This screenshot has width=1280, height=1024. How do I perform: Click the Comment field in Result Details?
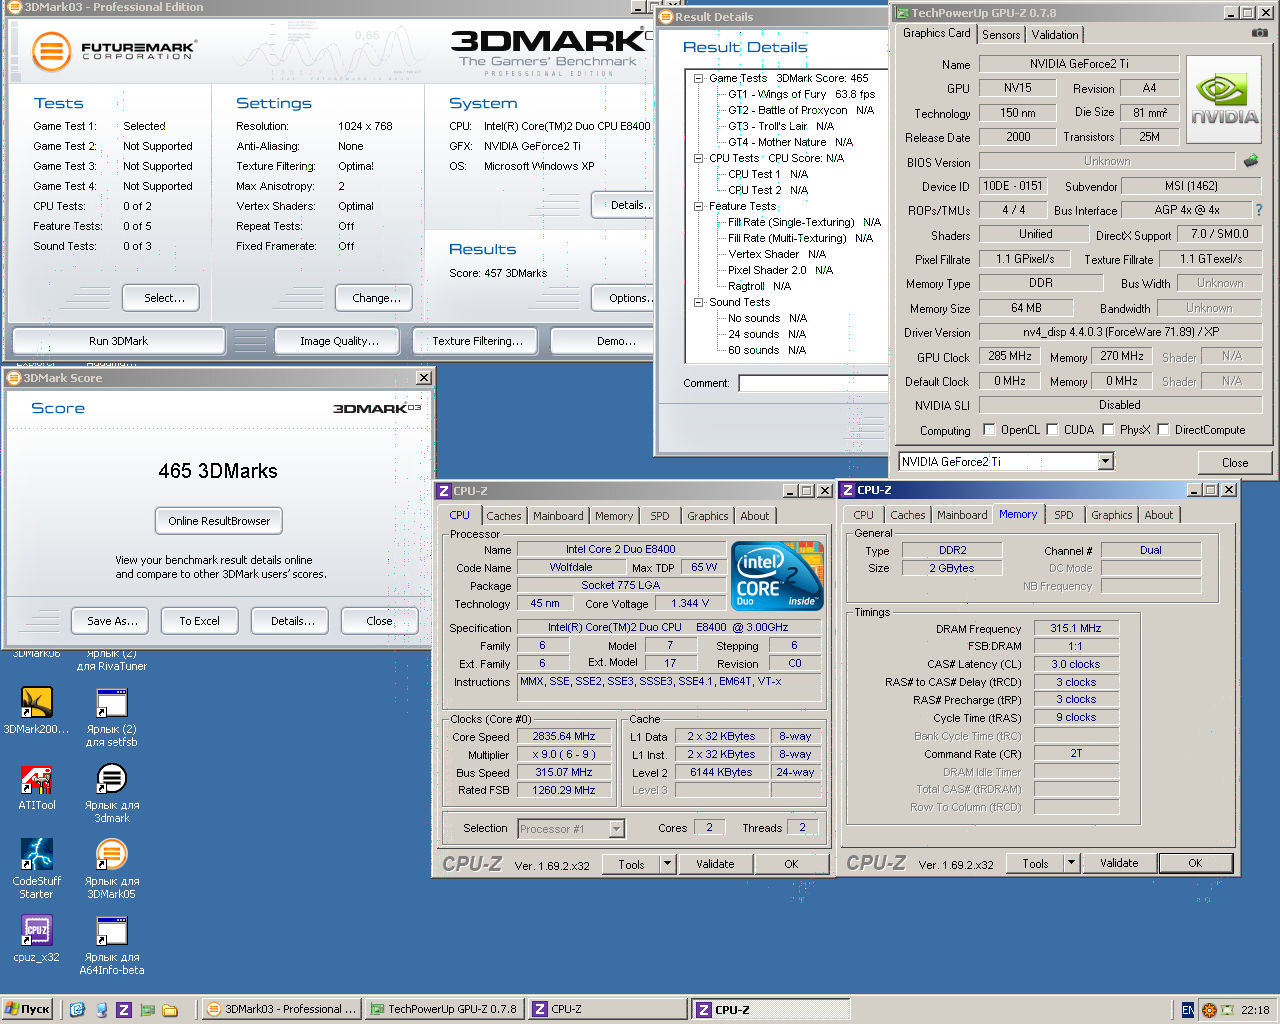coord(813,383)
